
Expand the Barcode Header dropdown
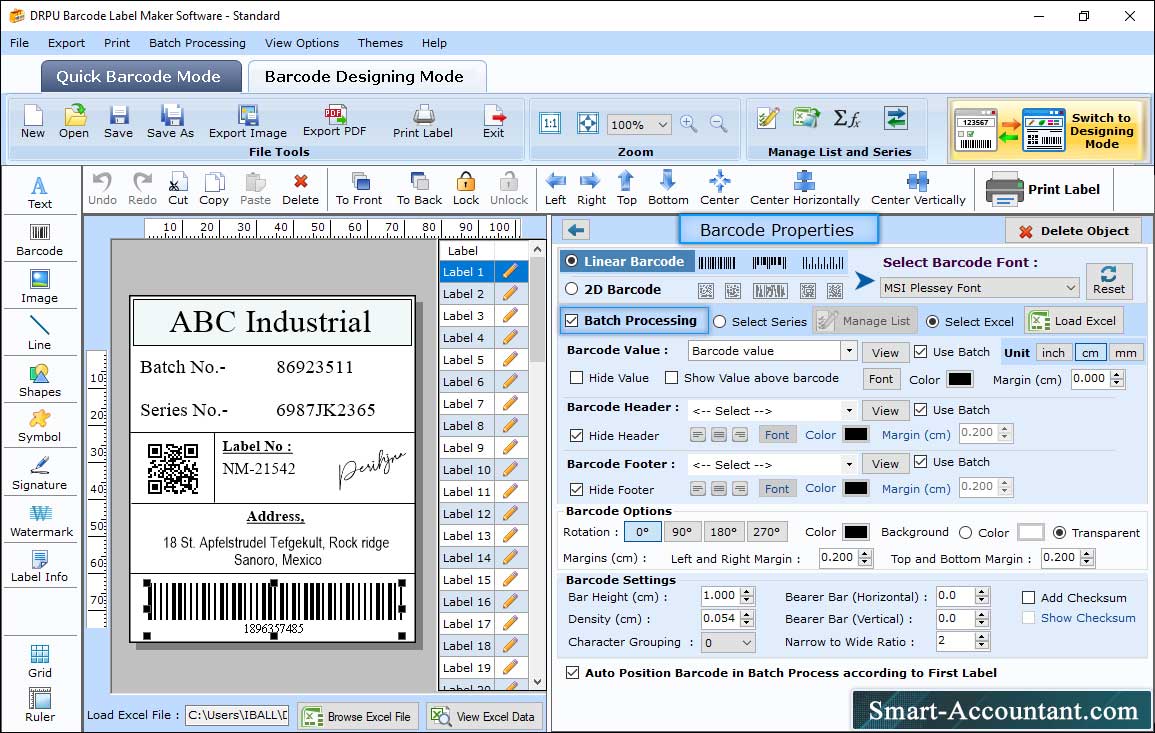pyautogui.click(x=849, y=410)
